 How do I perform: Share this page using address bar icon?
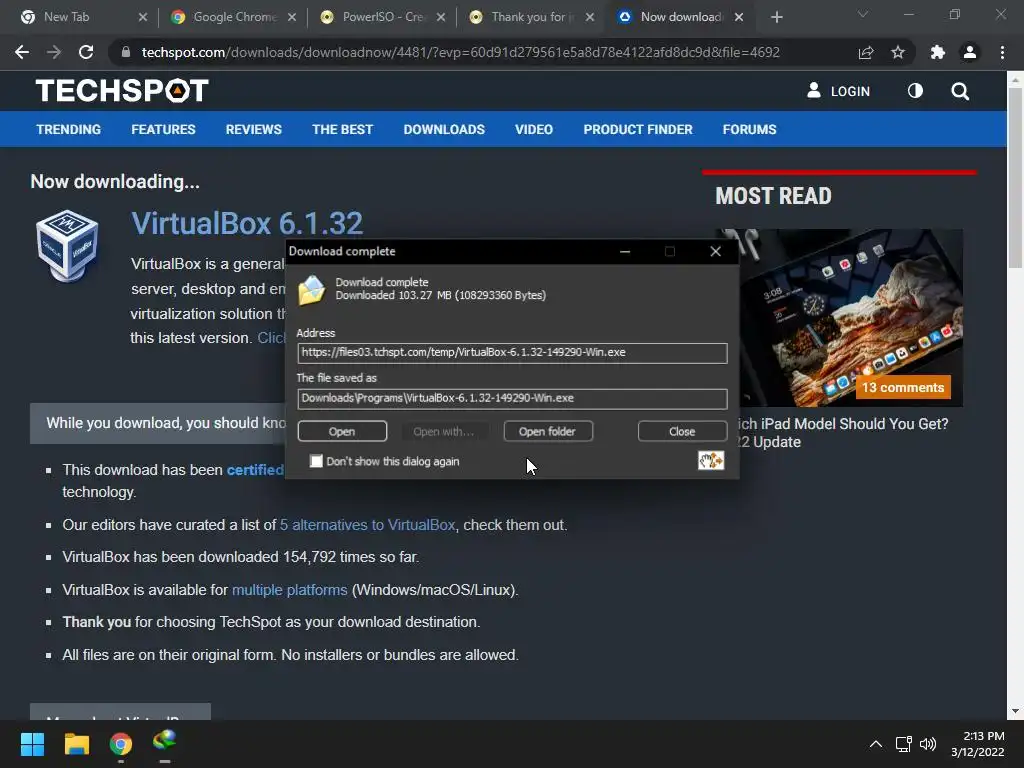pos(866,52)
